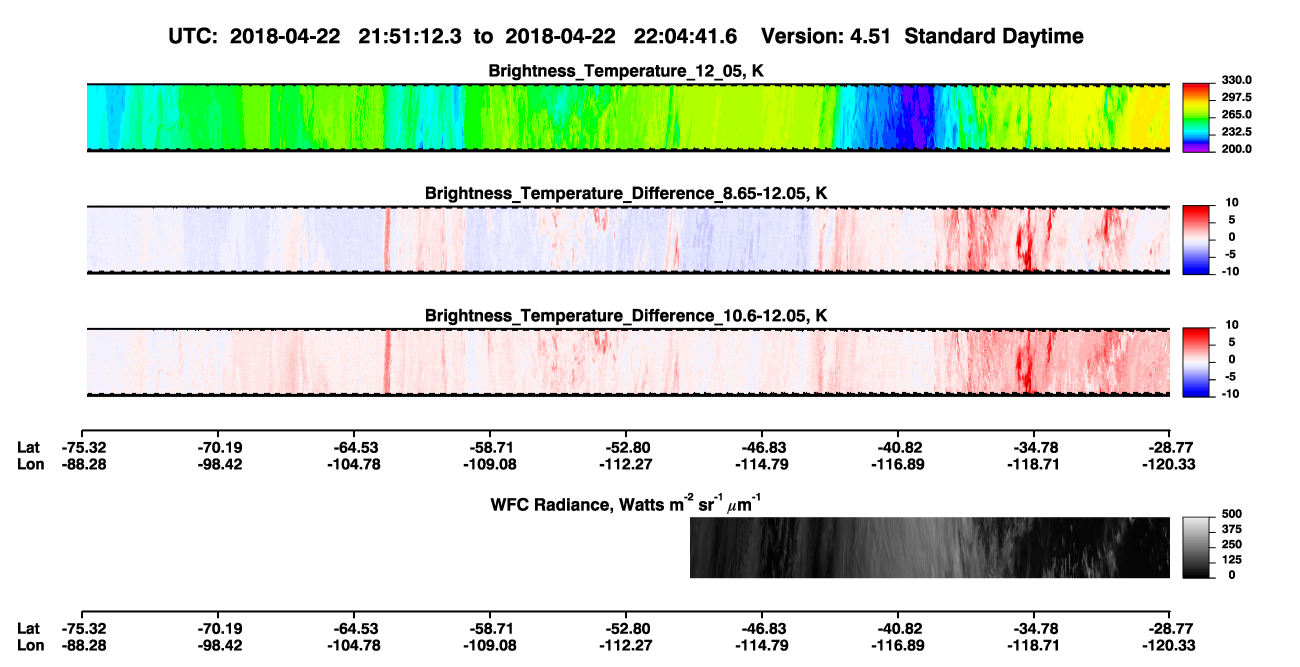Click the 8.65-12.05 difference red-blue colorbar
Viewport: 1300px width, 667px height.
1196,240
